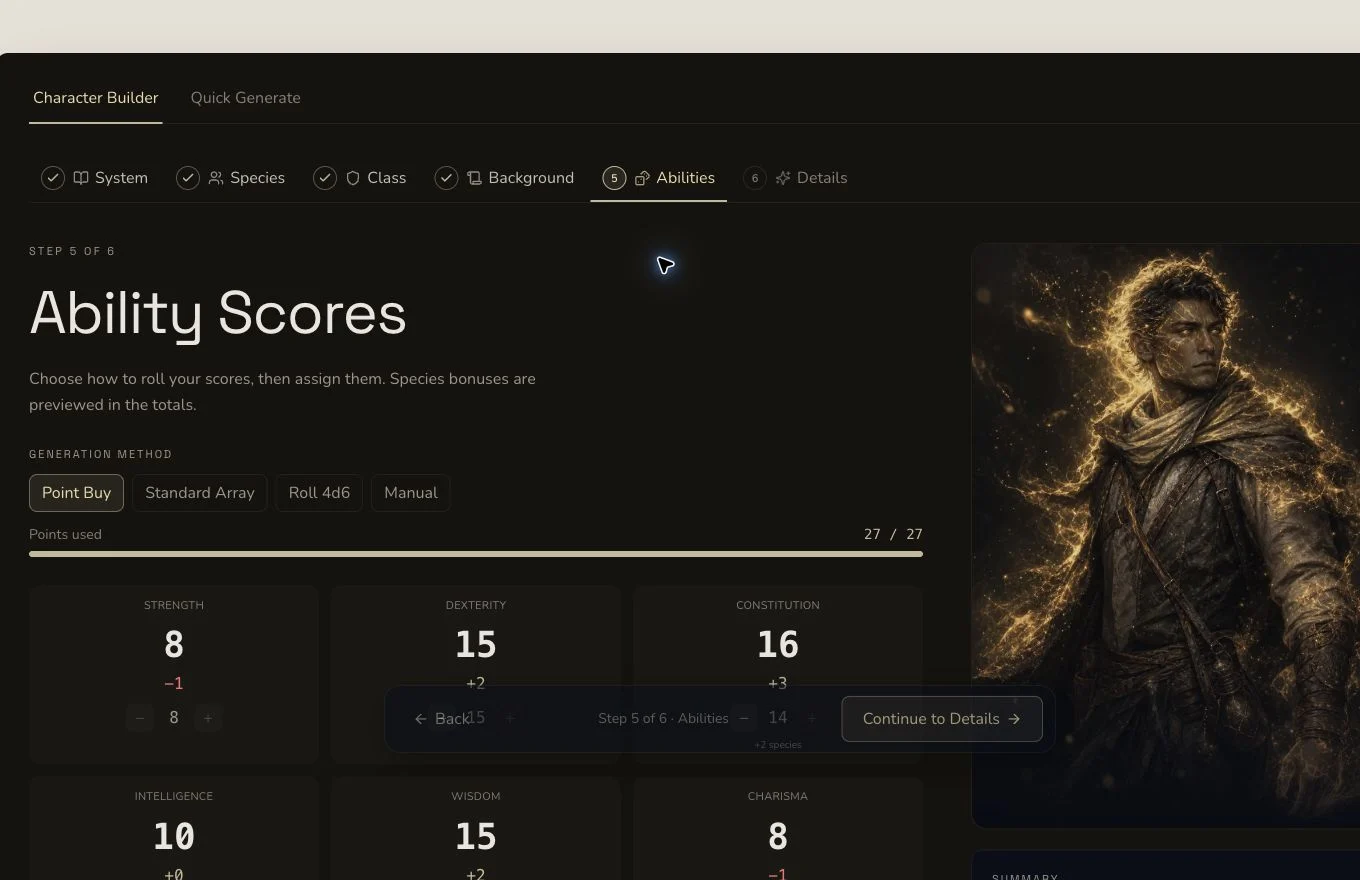The width and height of the screenshot is (1360, 880).
Task: Go to the Details step
Action: pos(796,178)
